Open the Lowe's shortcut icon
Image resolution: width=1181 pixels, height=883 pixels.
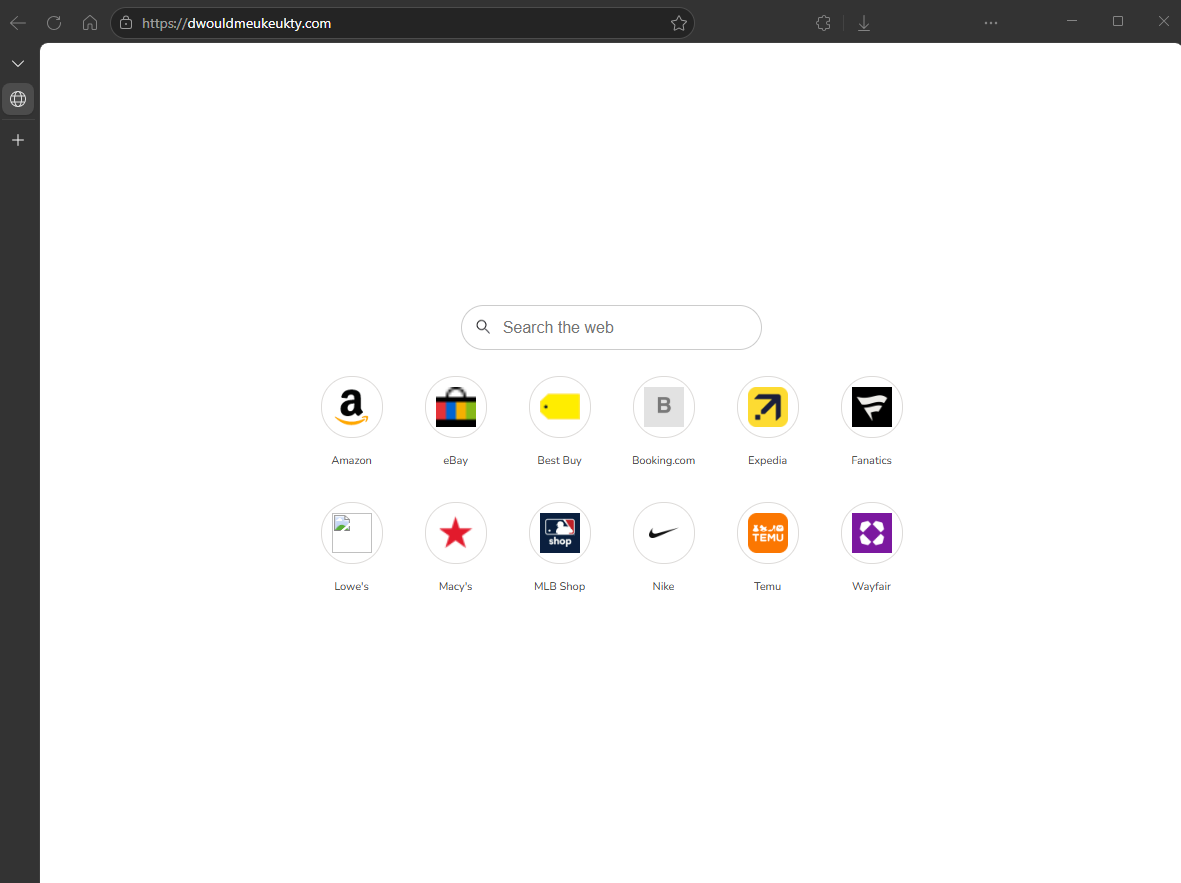click(352, 533)
